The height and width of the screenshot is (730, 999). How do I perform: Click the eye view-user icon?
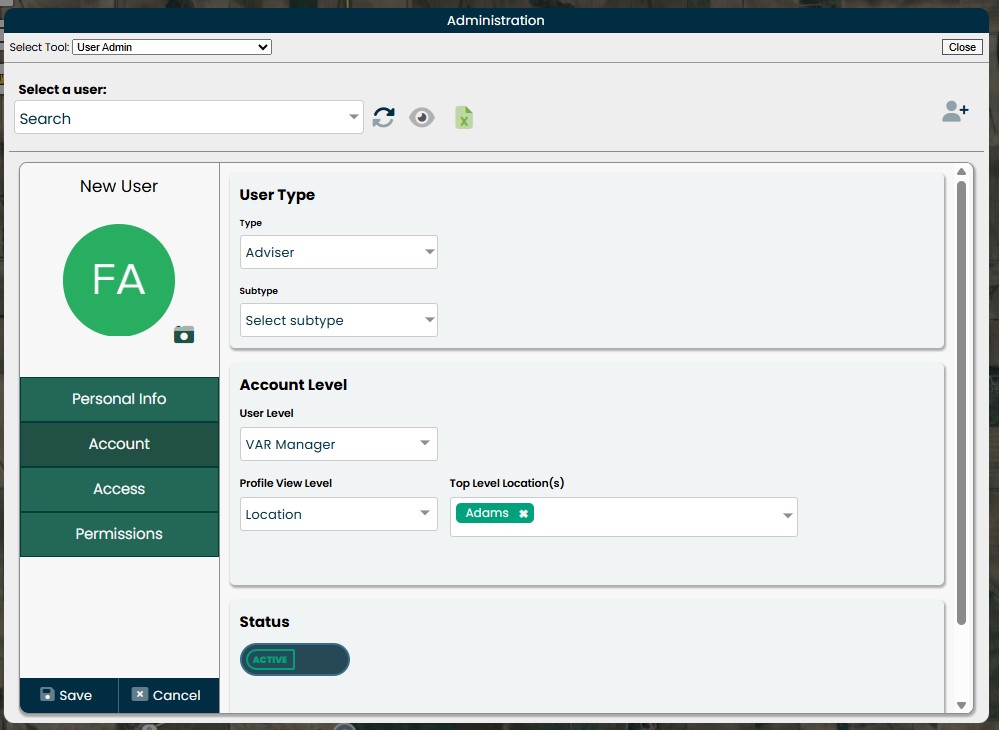tap(422, 117)
